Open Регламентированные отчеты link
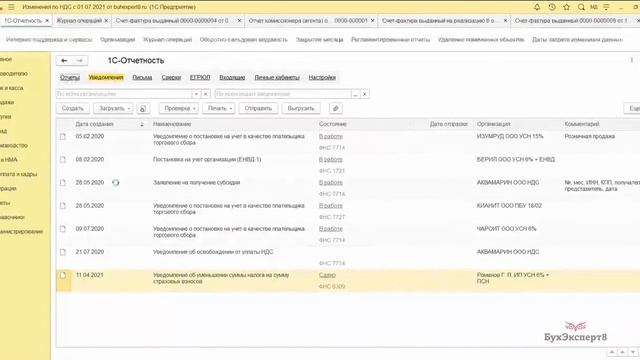The image size is (640, 360). [x=391, y=40]
